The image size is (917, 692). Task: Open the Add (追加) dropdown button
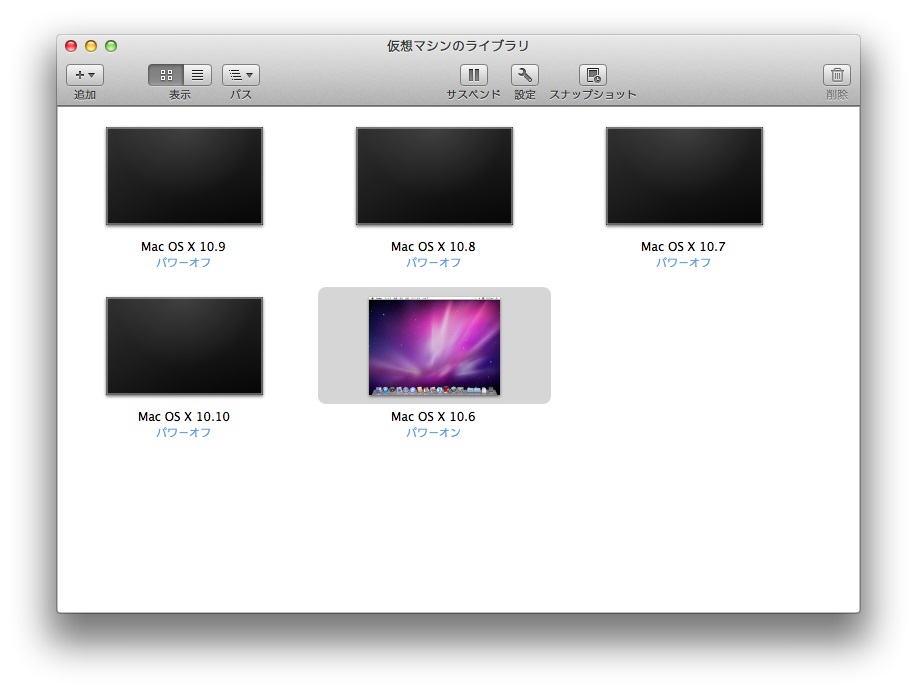pyautogui.click(x=85, y=75)
